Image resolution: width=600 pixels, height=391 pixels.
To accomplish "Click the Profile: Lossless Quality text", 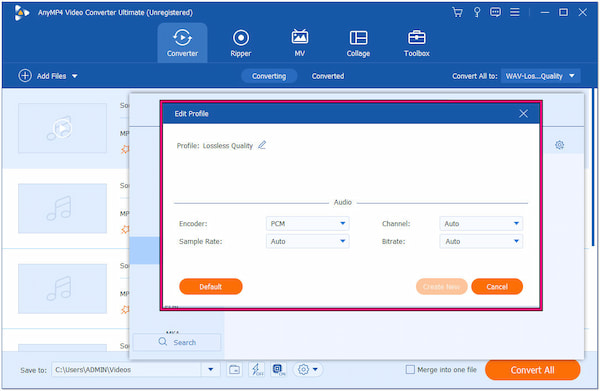I will point(215,146).
